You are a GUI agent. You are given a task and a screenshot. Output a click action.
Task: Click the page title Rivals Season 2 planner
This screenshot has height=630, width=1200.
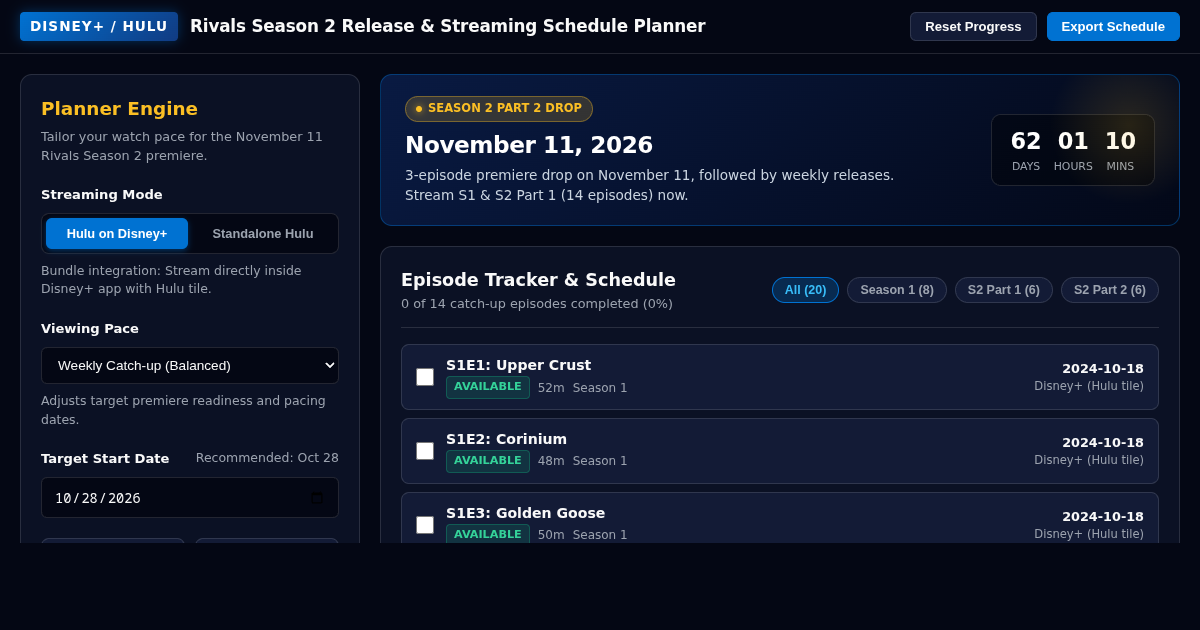pyautogui.click(x=447, y=26)
